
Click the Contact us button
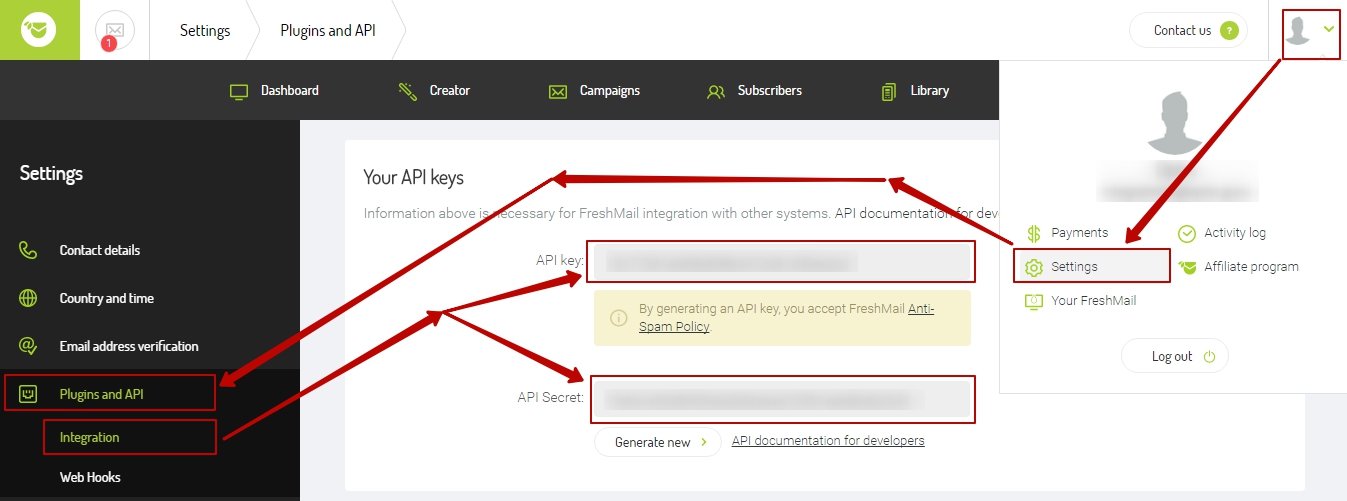click(1189, 30)
